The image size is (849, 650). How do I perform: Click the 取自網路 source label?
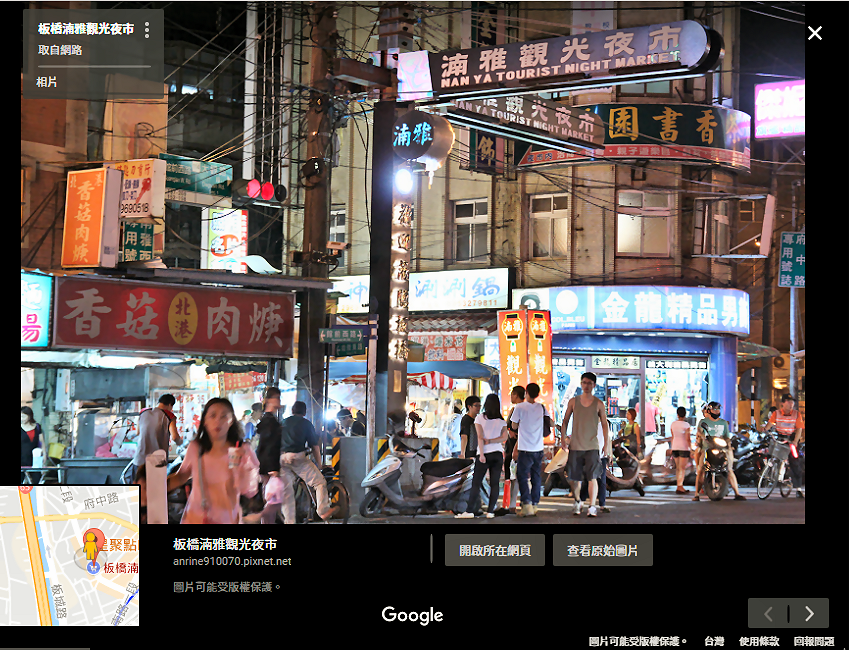coord(60,50)
